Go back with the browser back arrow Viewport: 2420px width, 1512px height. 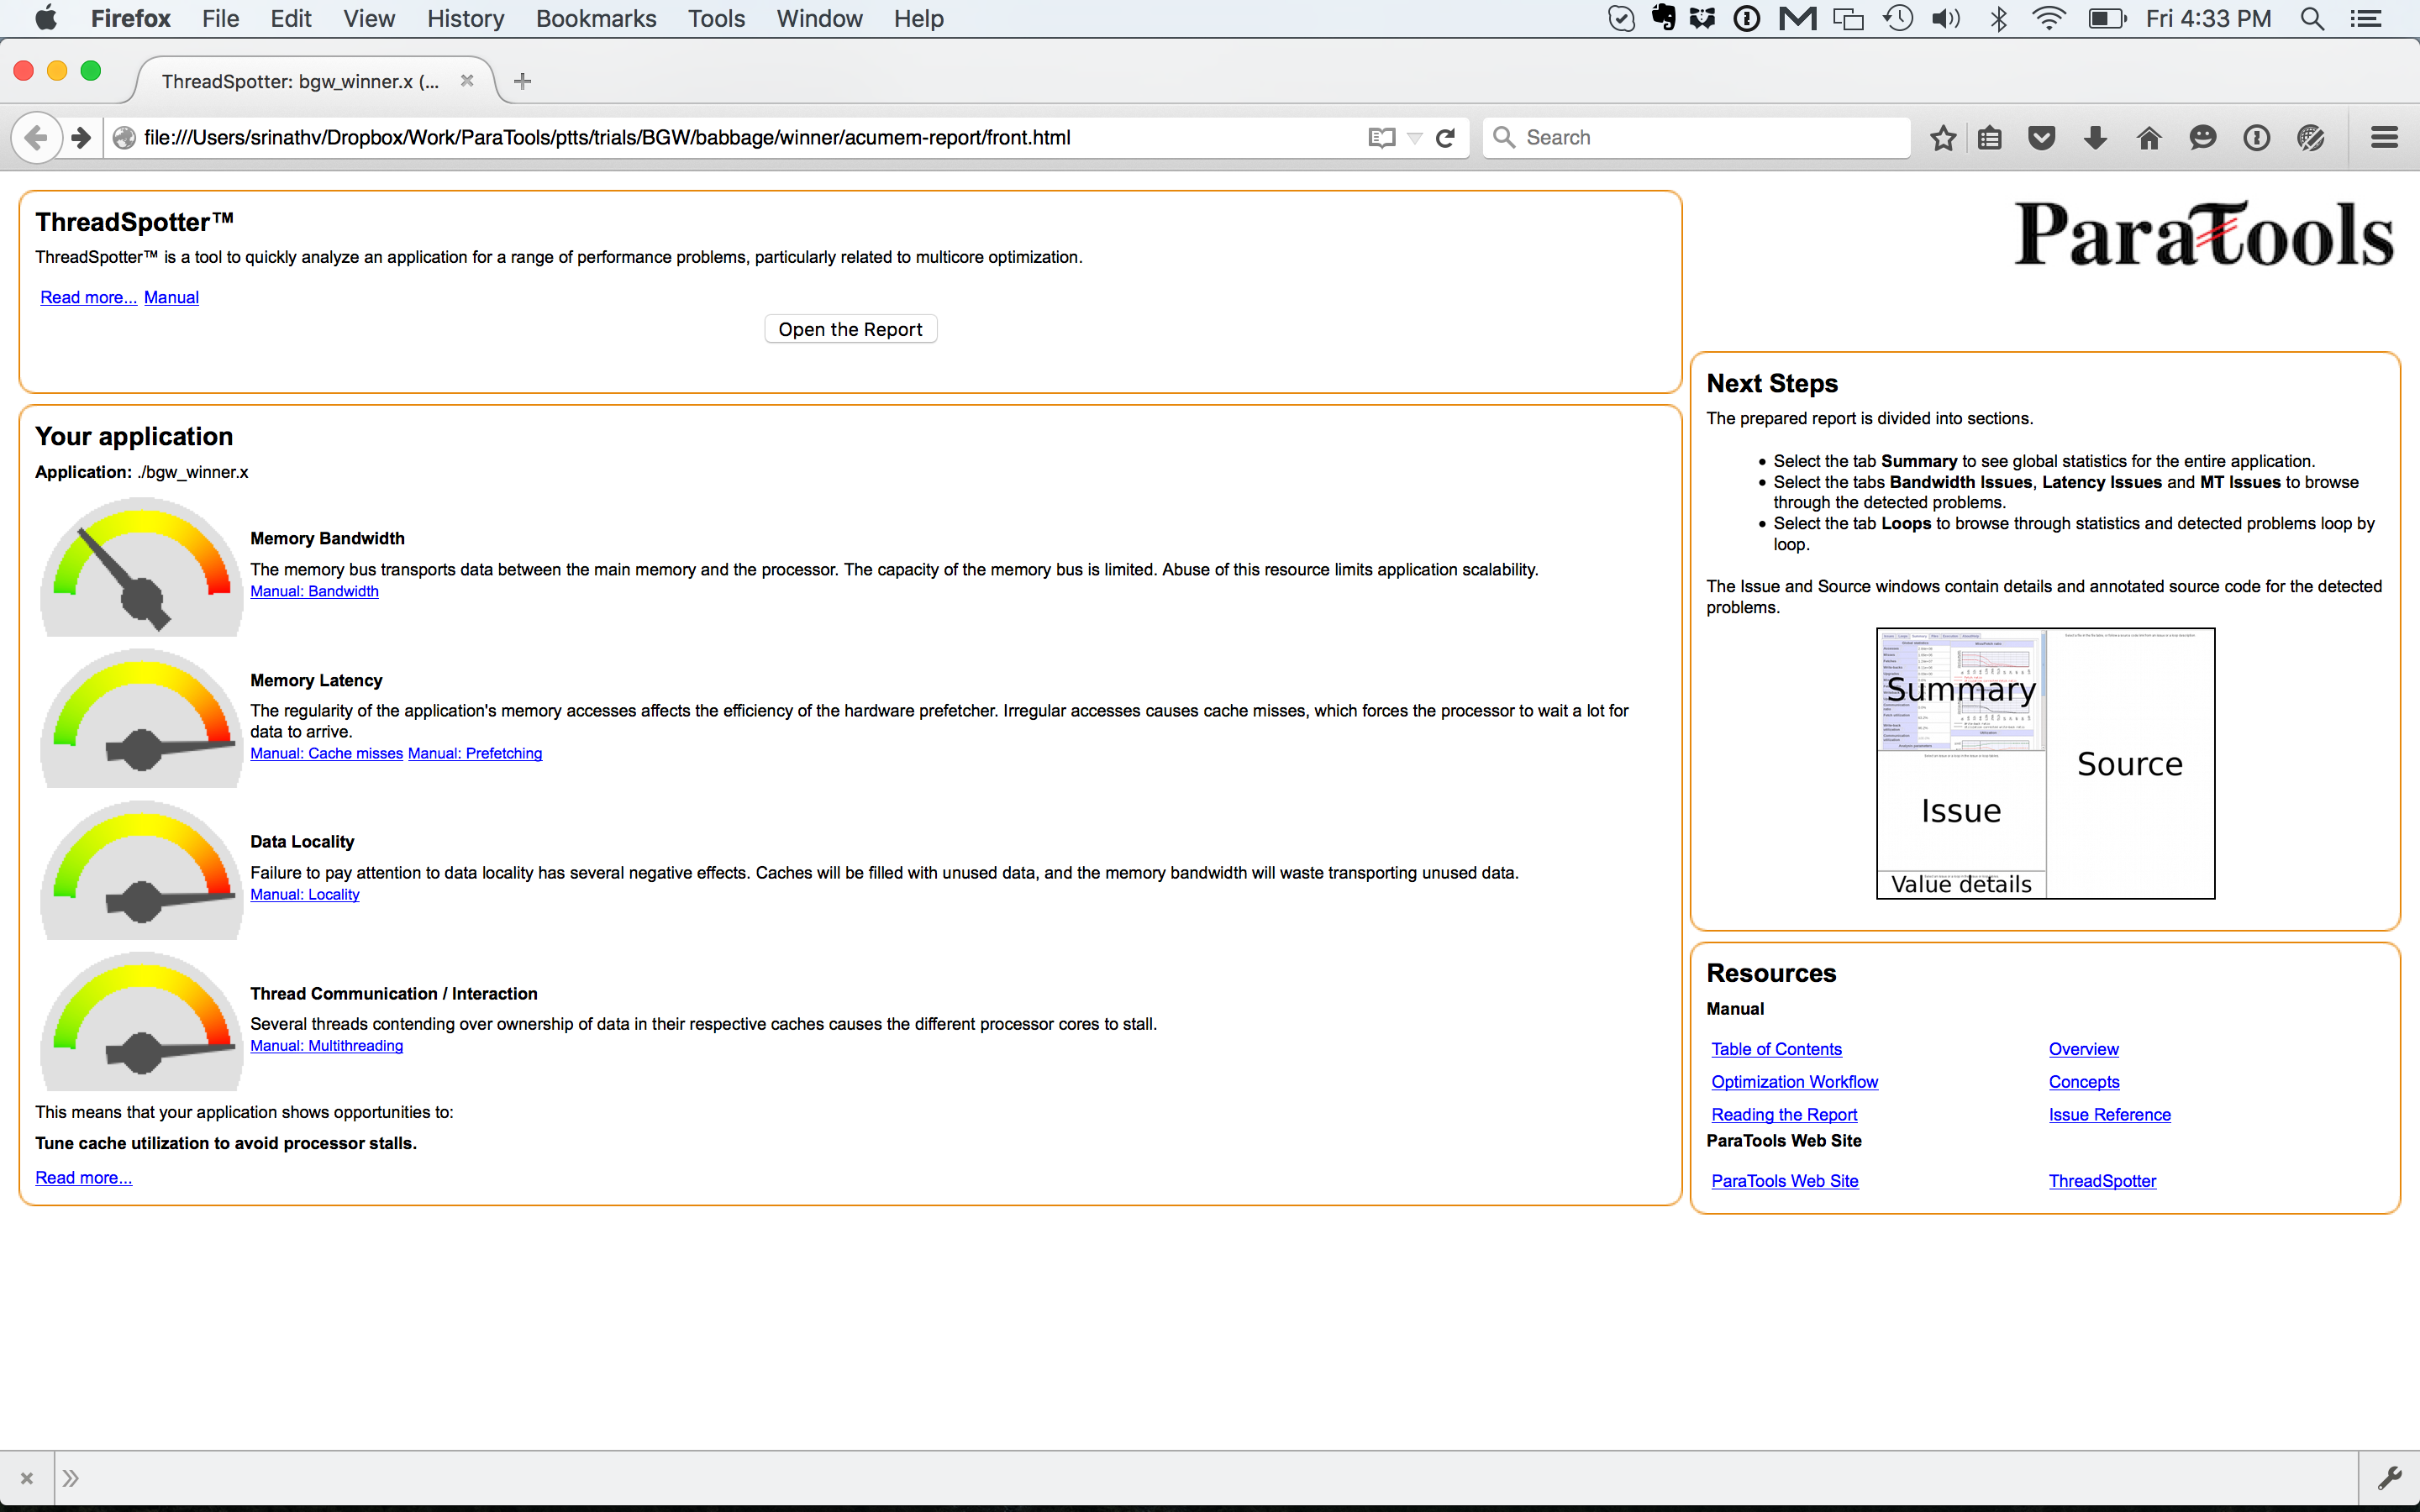click(36, 138)
